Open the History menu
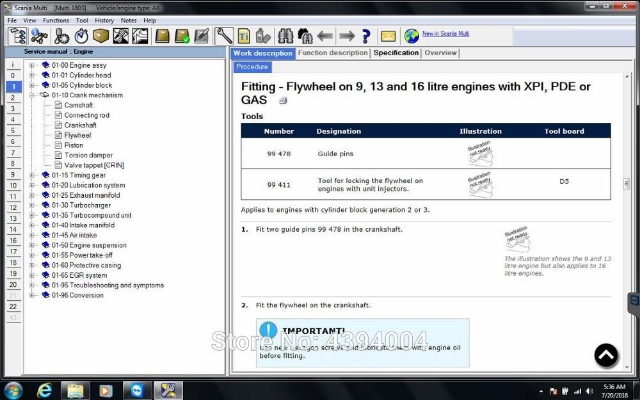The height and width of the screenshot is (400, 640). (104, 20)
